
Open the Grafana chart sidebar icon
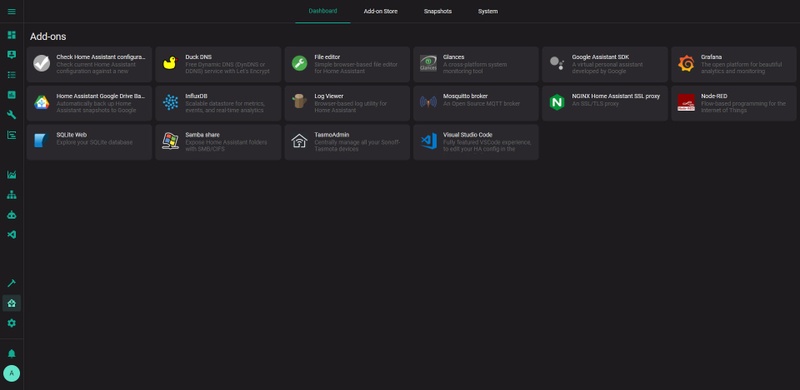point(11,175)
